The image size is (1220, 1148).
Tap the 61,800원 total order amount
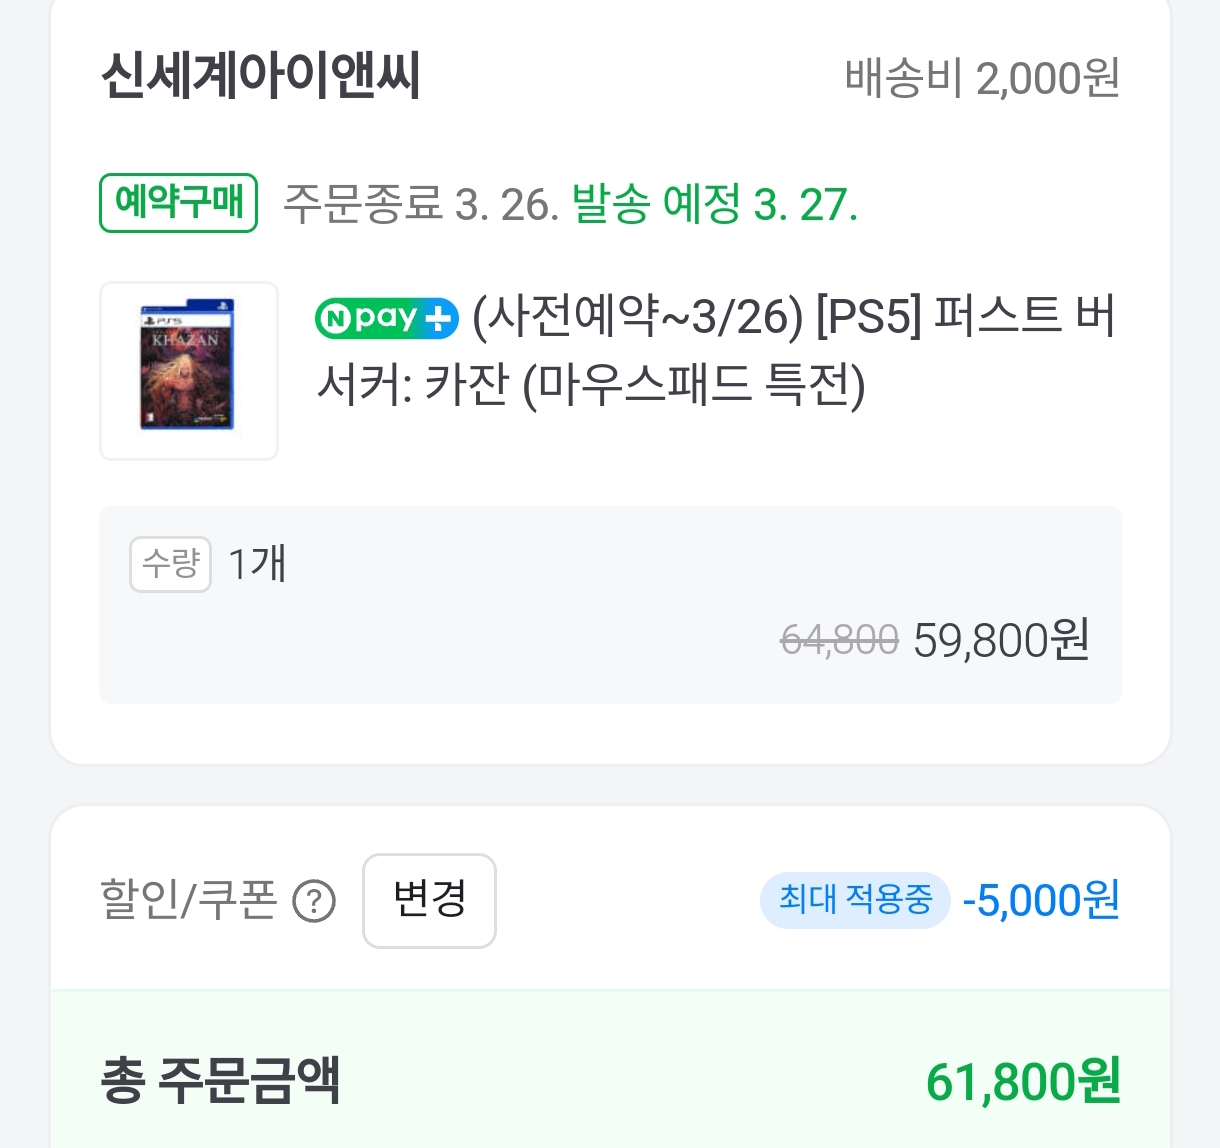pos(1022,1082)
